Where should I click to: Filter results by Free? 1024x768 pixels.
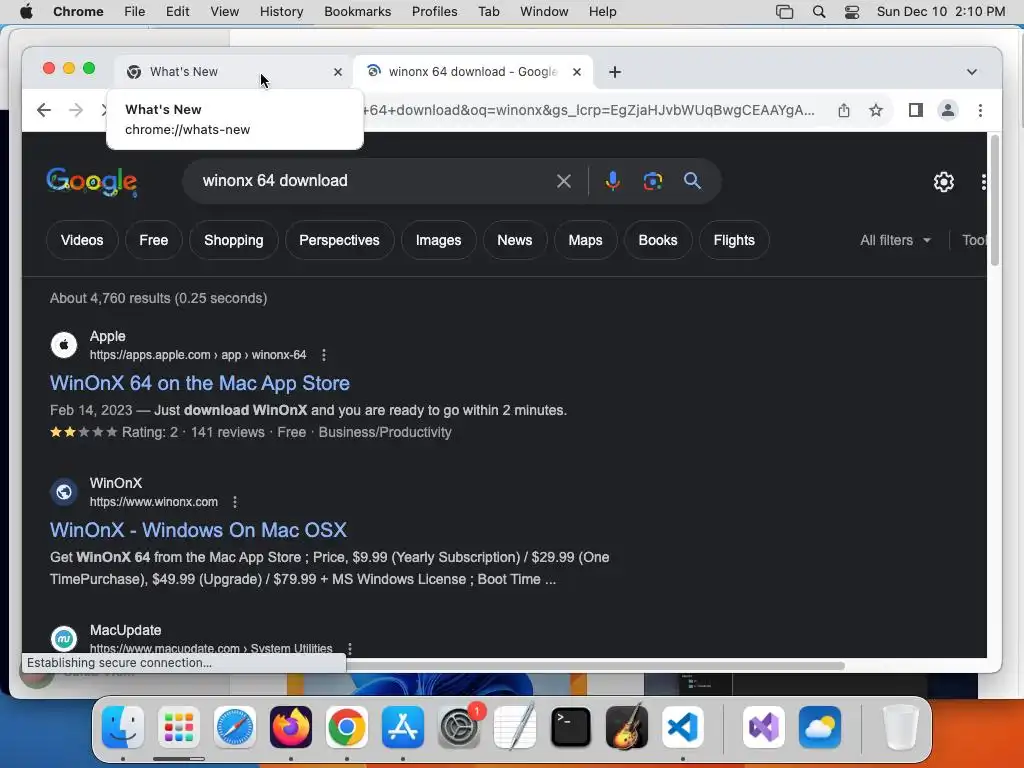pos(153,240)
